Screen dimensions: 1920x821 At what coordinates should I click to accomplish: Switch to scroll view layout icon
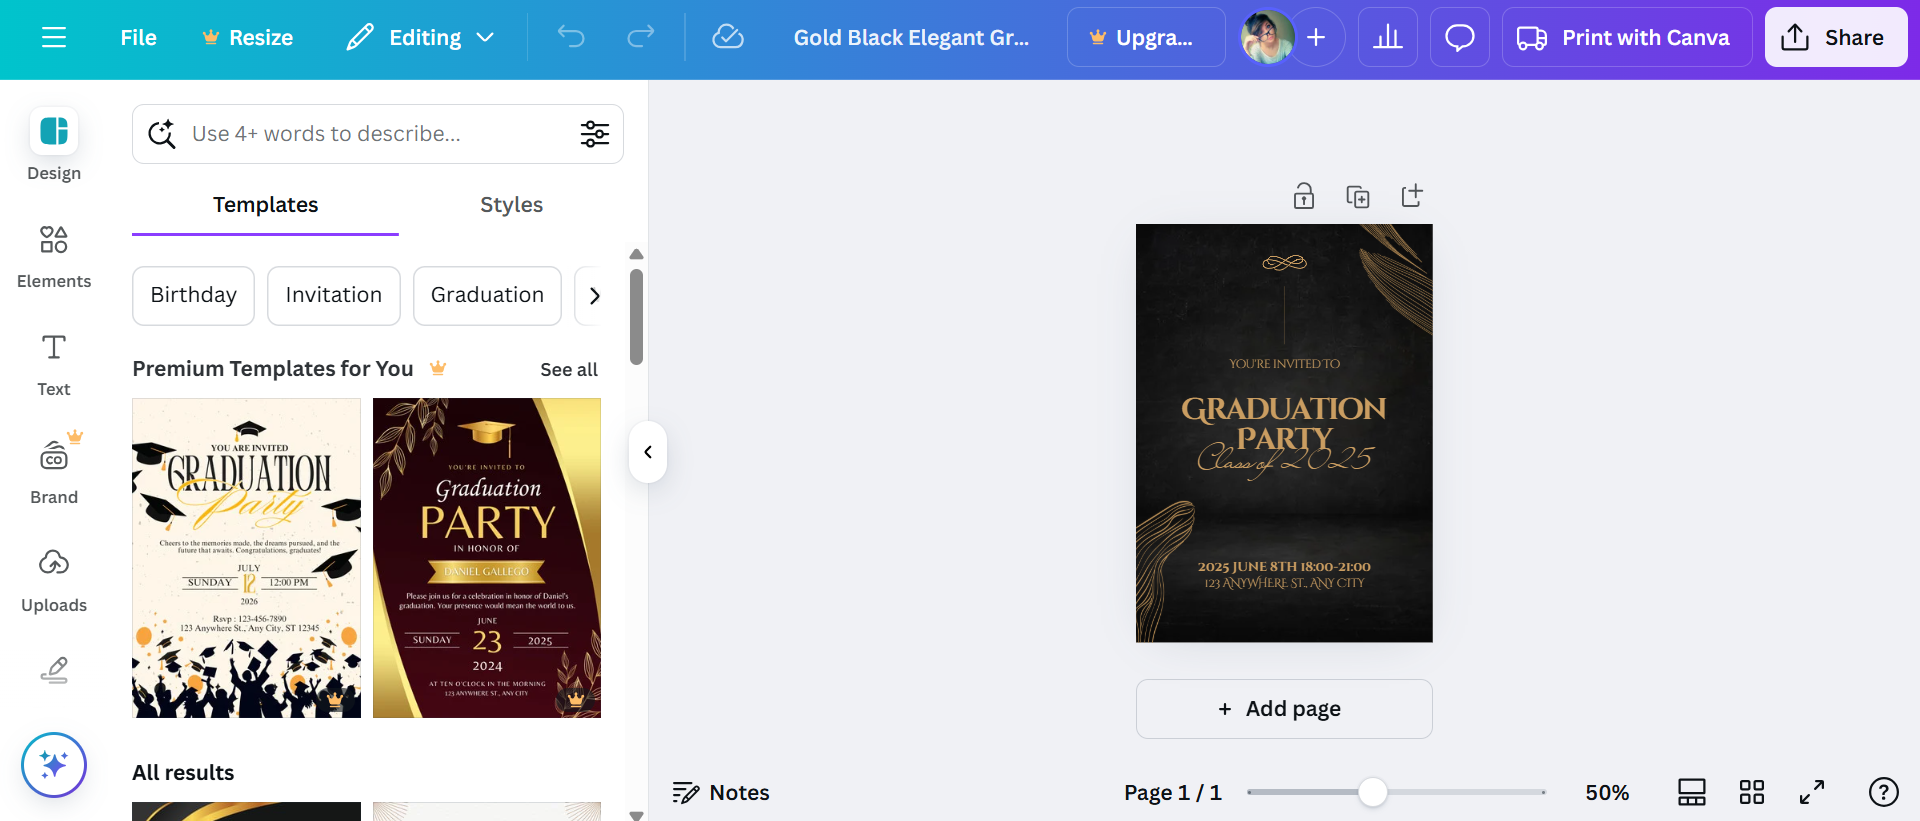(1692, 792)
